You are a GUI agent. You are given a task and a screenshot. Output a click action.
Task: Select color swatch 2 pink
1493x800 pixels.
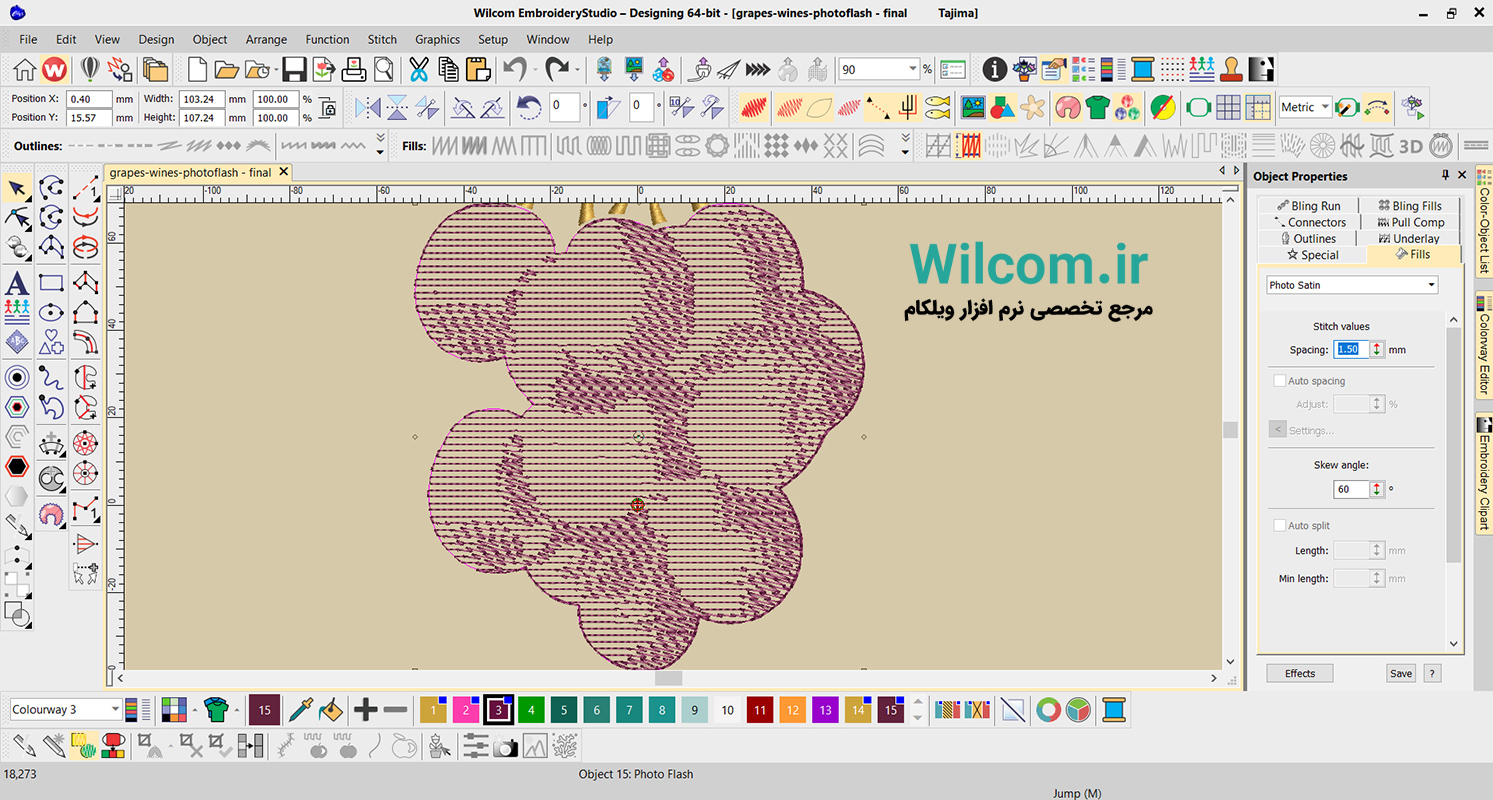[466, 710]
